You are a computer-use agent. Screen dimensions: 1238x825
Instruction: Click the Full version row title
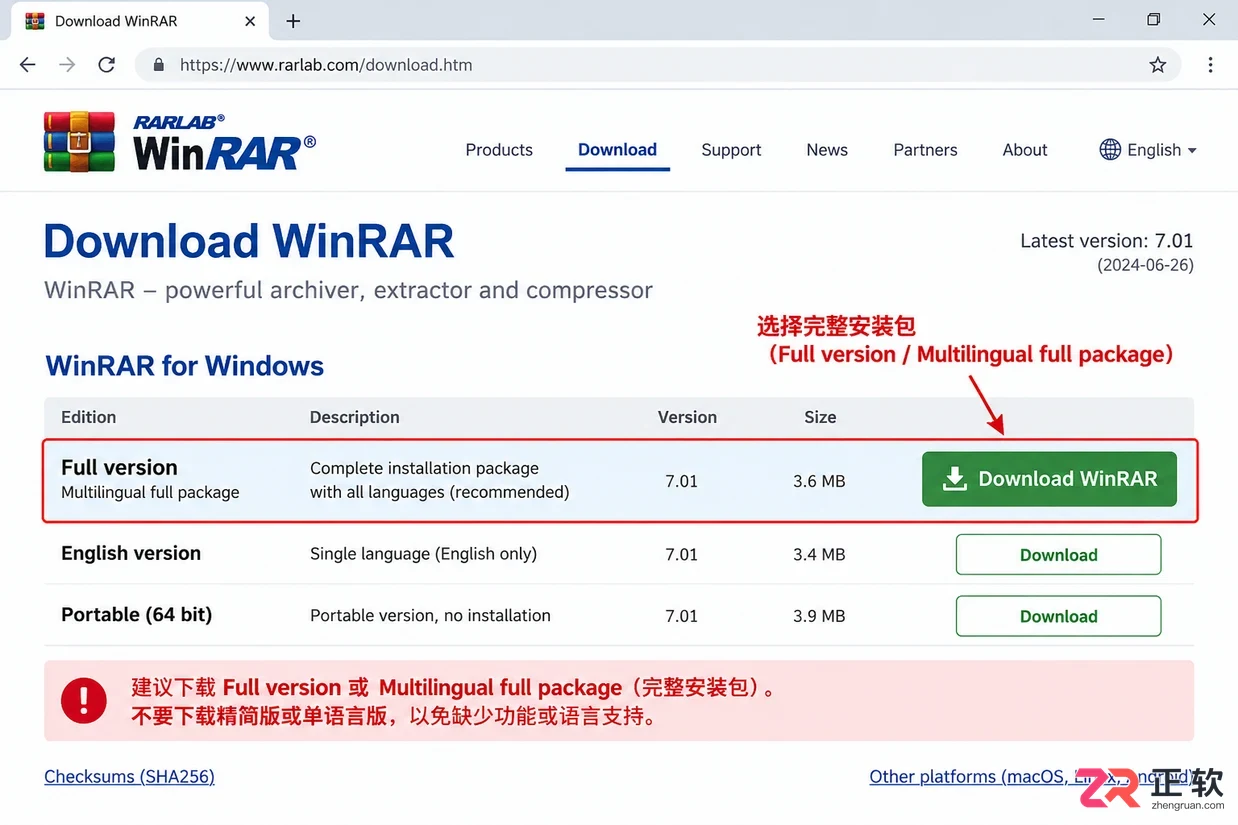[x=119, y=467]
